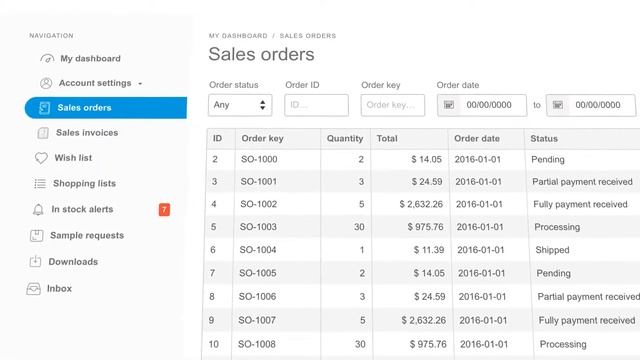
Task: Go to Sales invoices page
Action: tap(87, 133)
